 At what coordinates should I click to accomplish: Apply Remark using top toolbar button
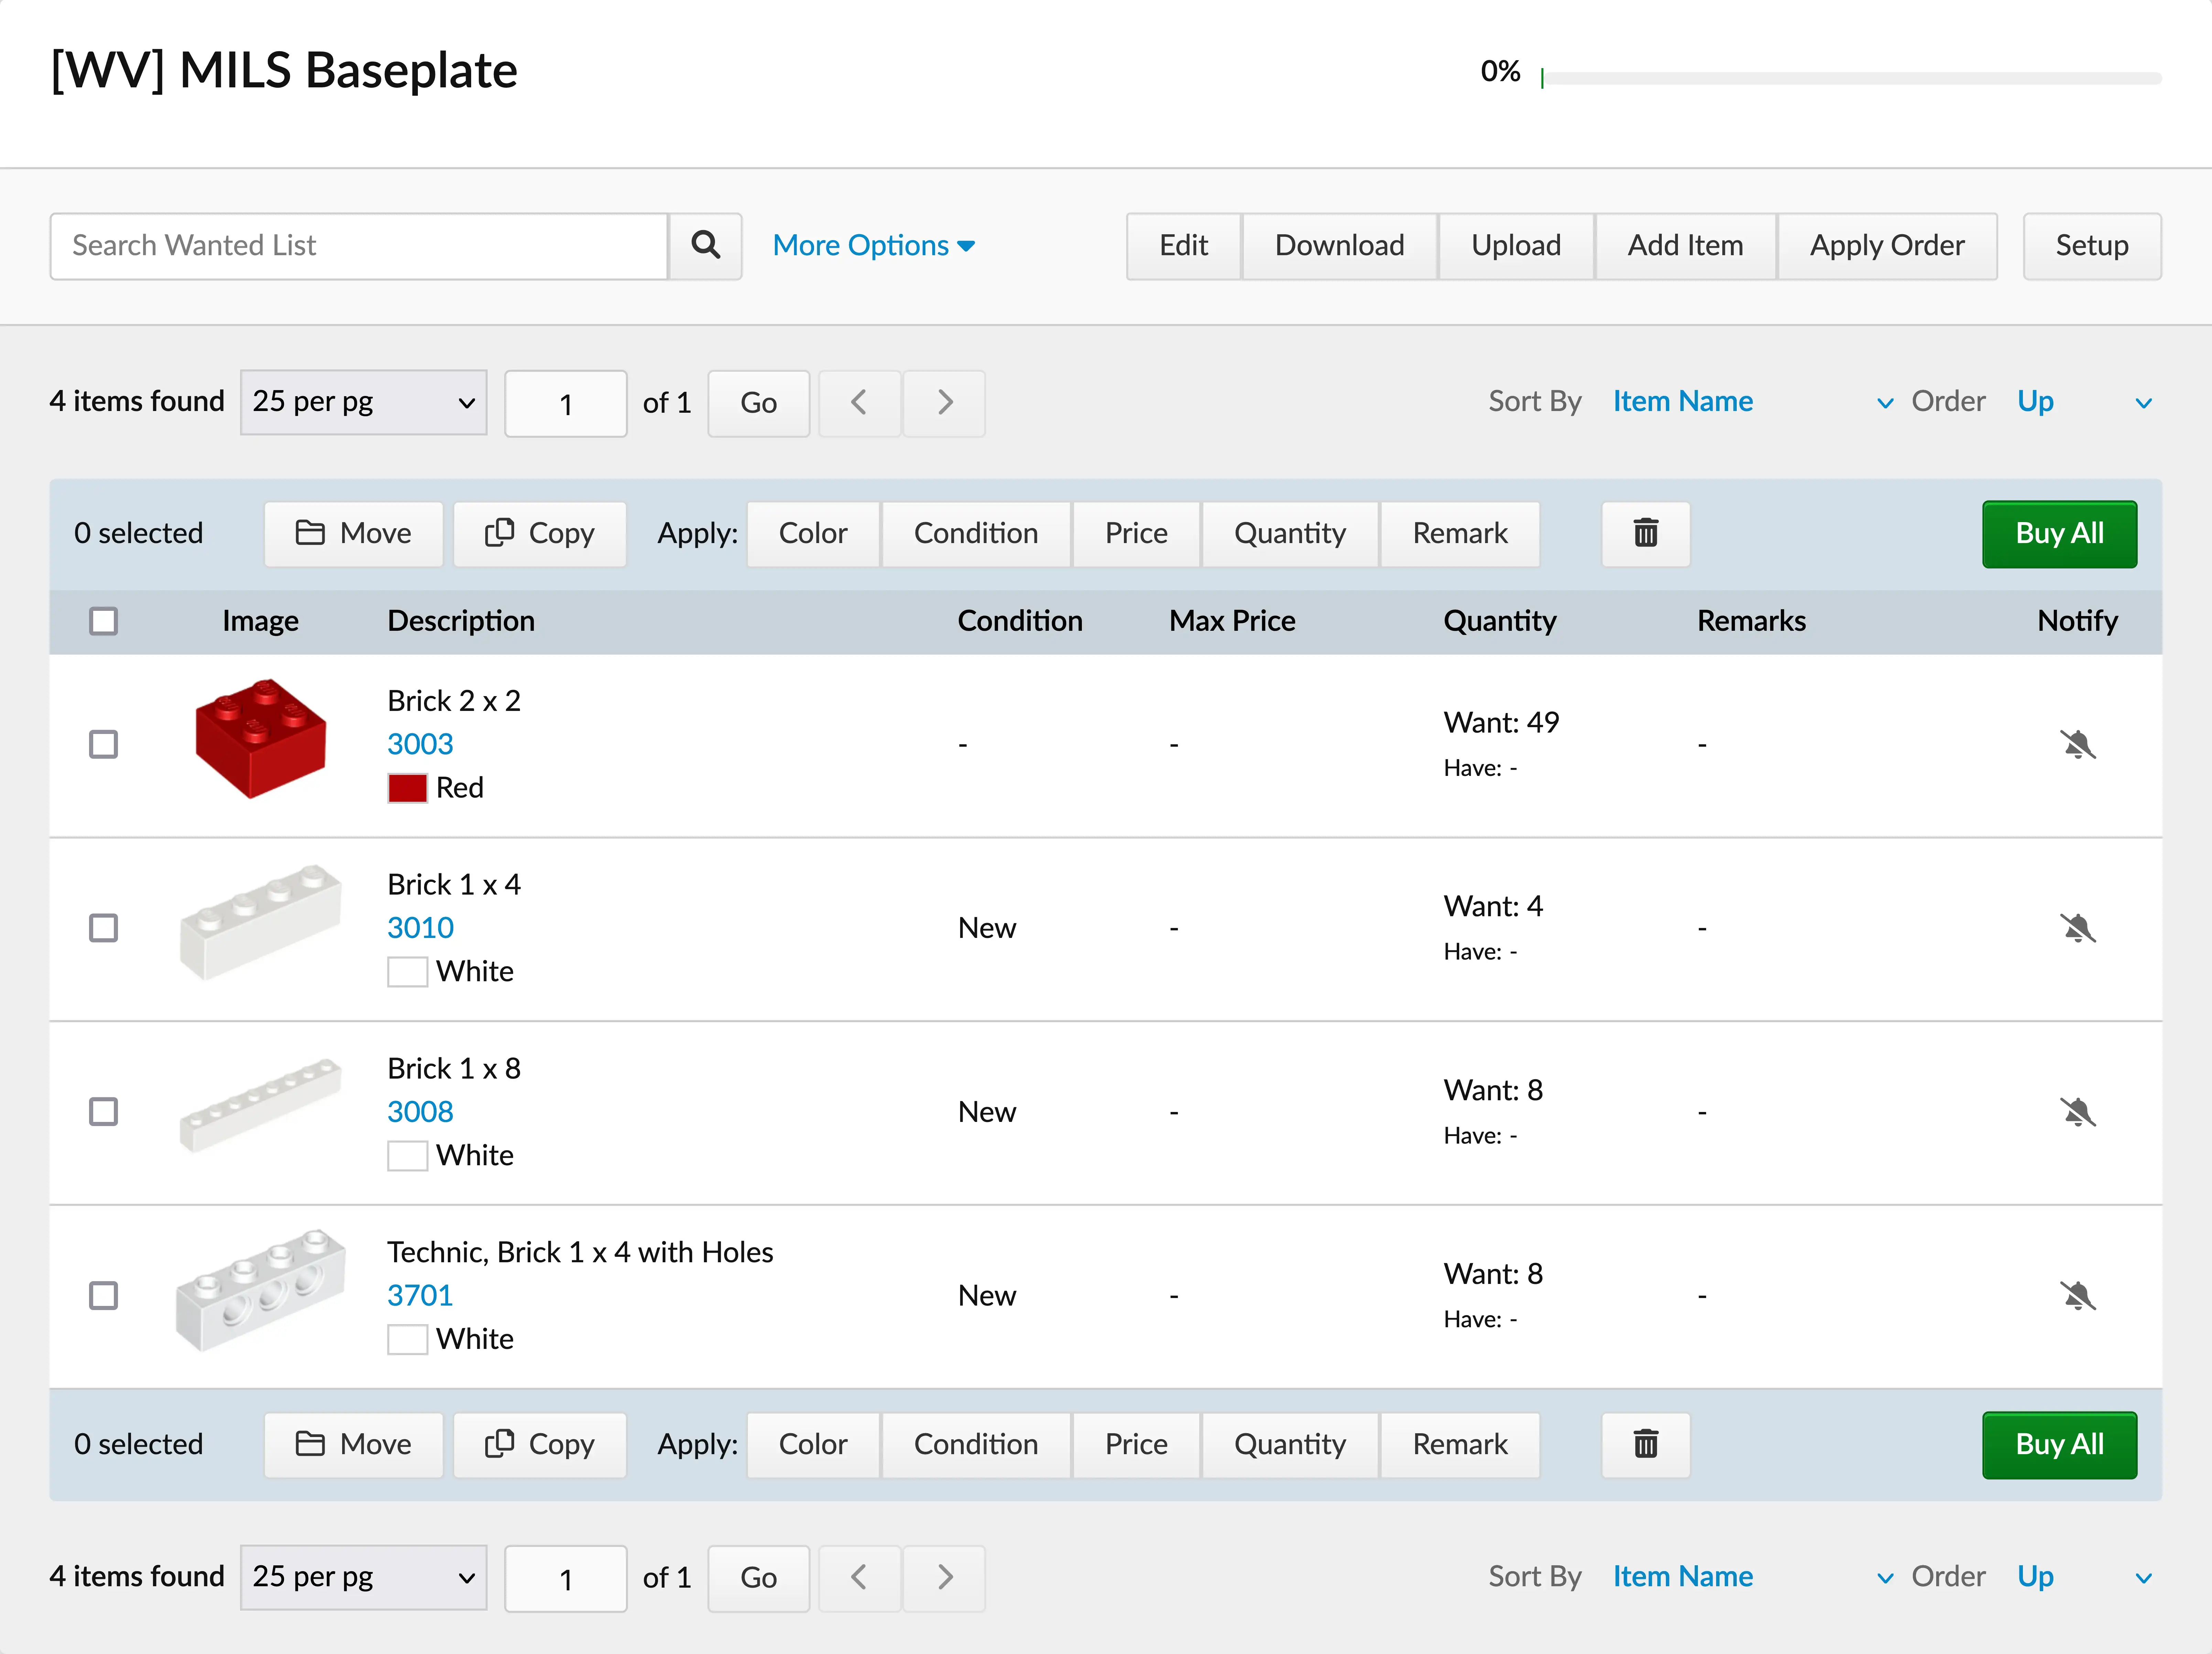point(1460,534)
